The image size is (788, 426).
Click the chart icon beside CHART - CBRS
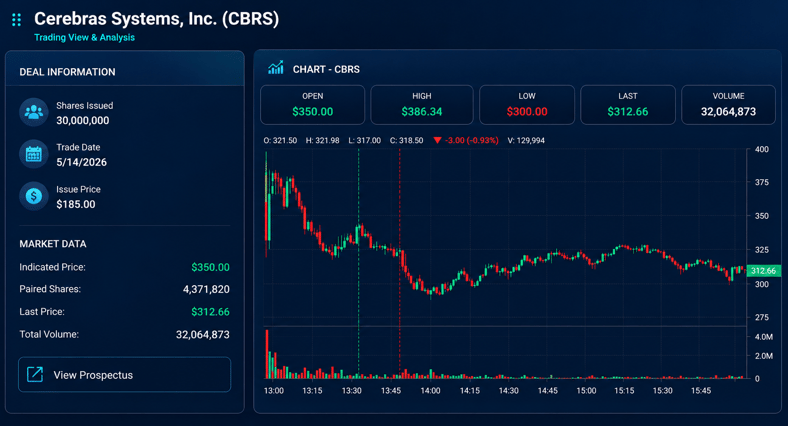point(275,68)
